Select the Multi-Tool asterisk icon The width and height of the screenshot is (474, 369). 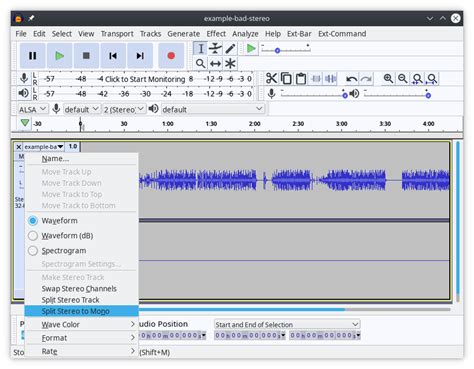(230, 63)
